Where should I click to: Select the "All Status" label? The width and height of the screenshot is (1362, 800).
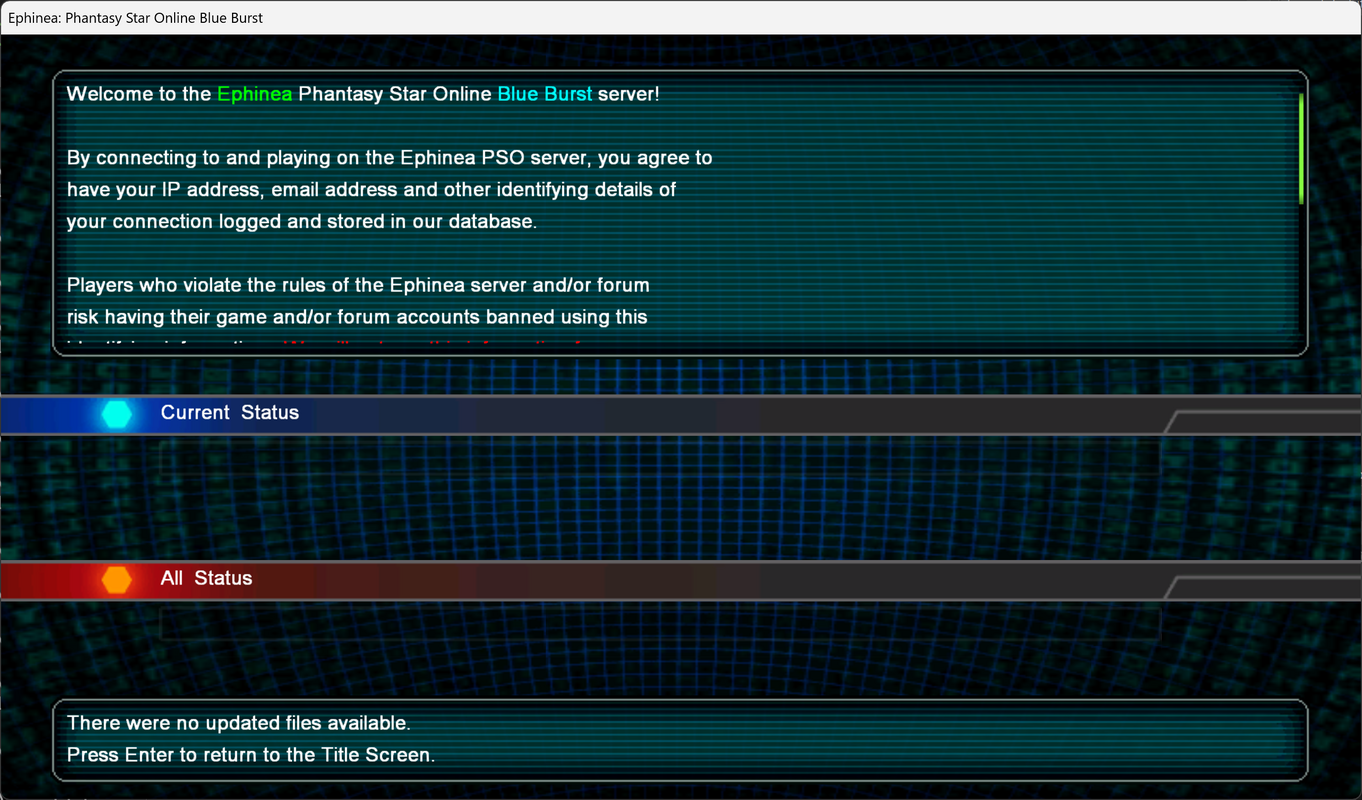click(206, 579)
